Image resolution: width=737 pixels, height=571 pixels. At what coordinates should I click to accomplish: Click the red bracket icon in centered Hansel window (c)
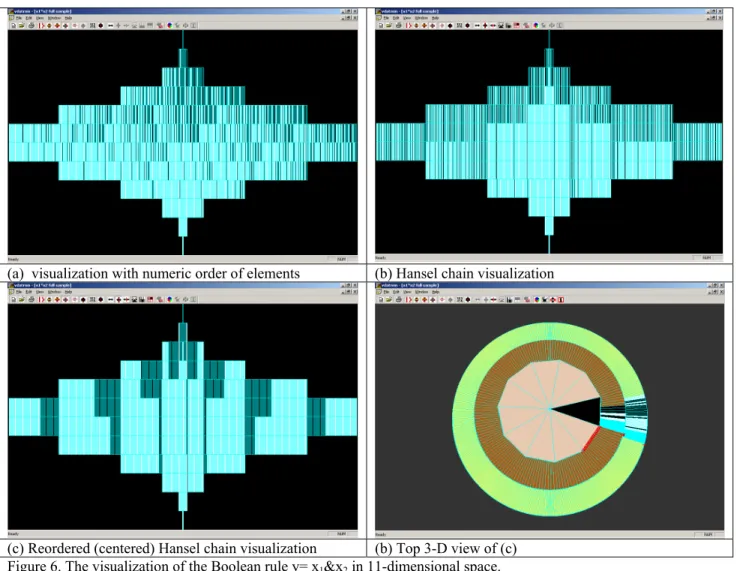41,299
